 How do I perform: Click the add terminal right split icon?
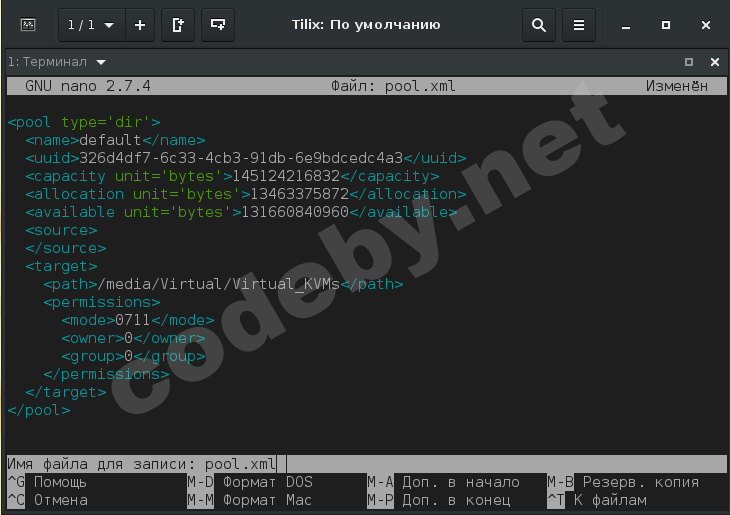click(178, 24)
